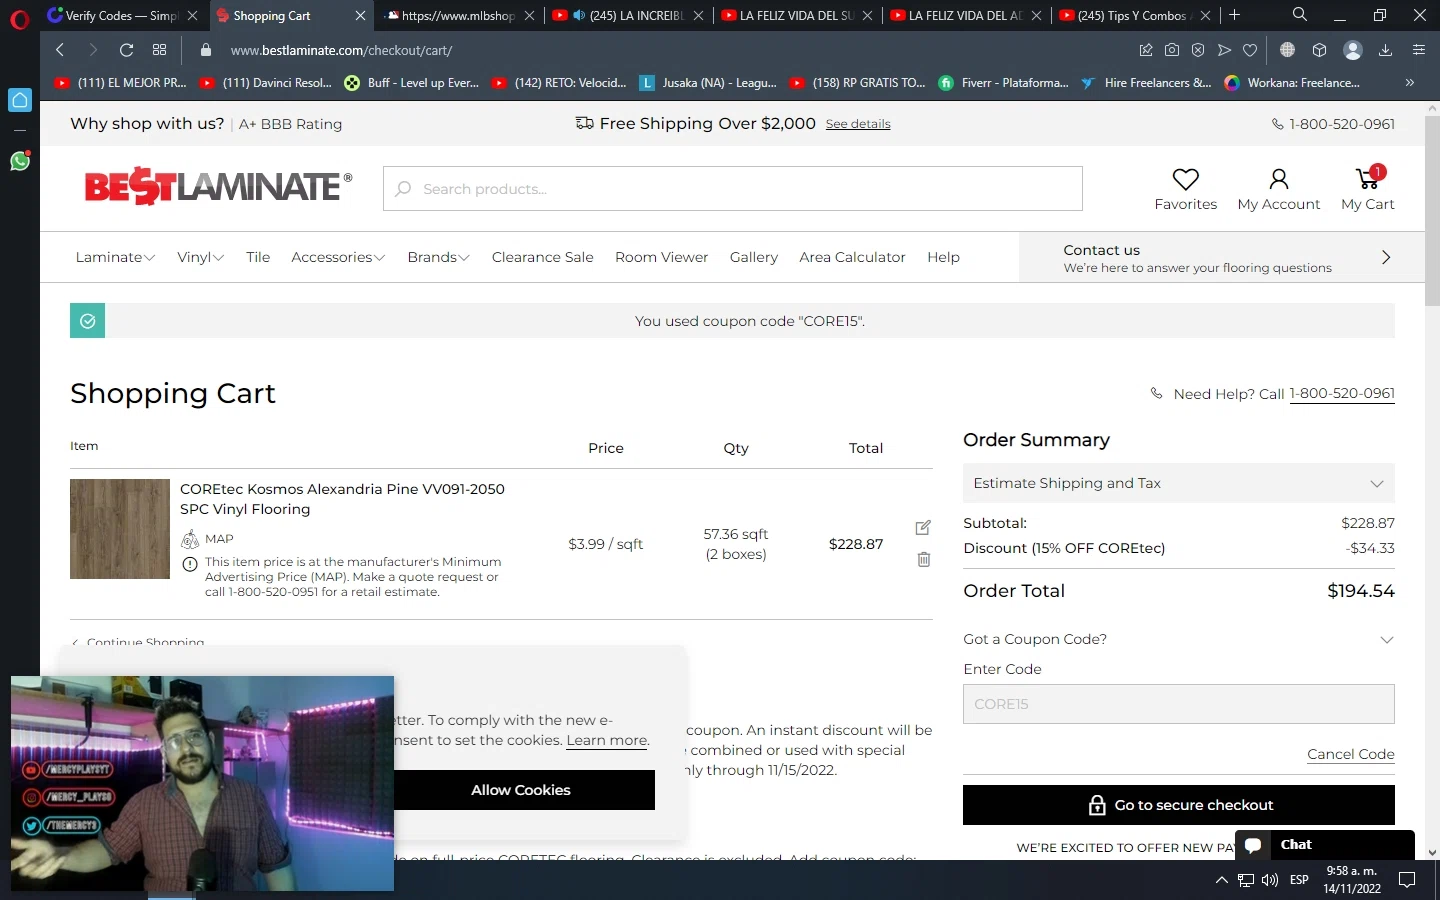Expand the Laminate menu
This screenshot has width=1440, height=900.
(115, 257)
